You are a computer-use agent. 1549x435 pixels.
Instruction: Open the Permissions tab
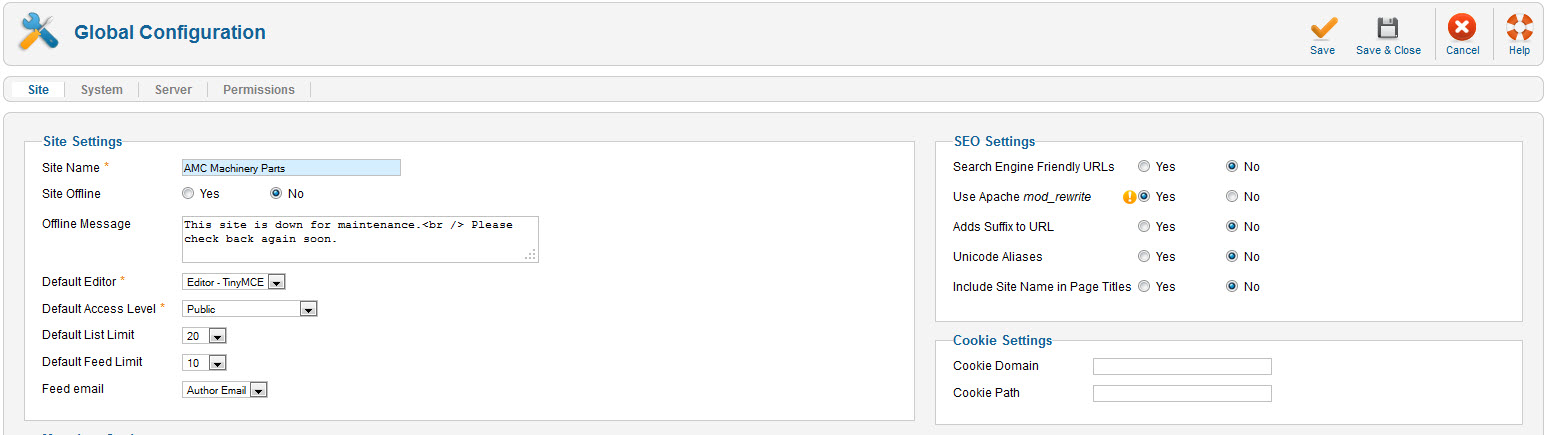[259, 90]
